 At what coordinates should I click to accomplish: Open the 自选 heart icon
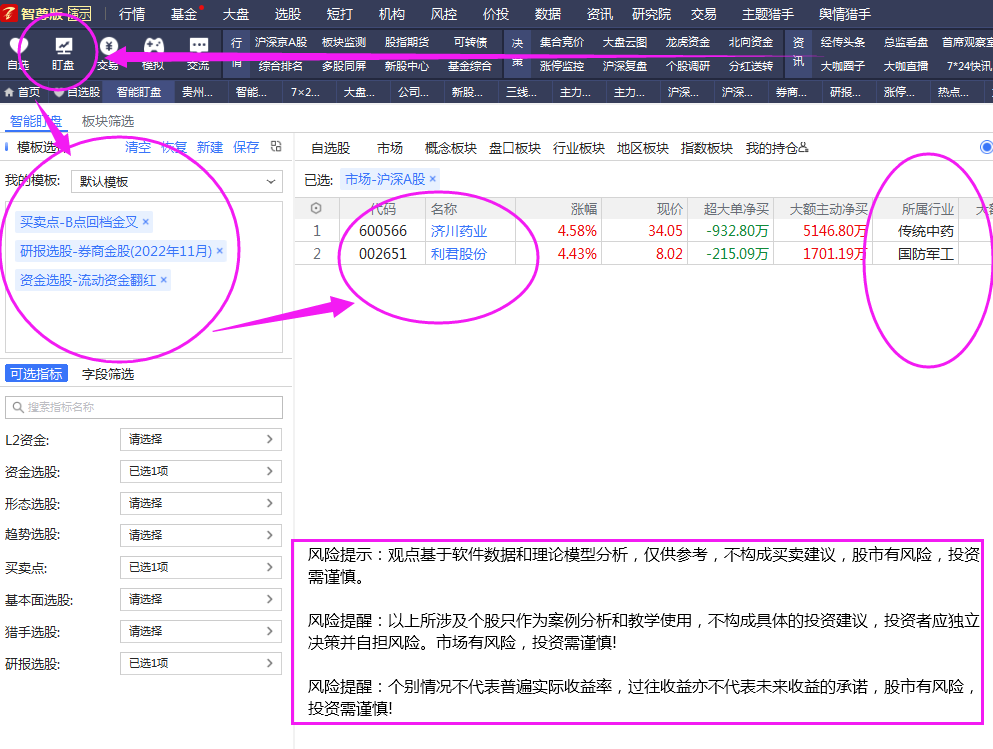click(18, 46)
